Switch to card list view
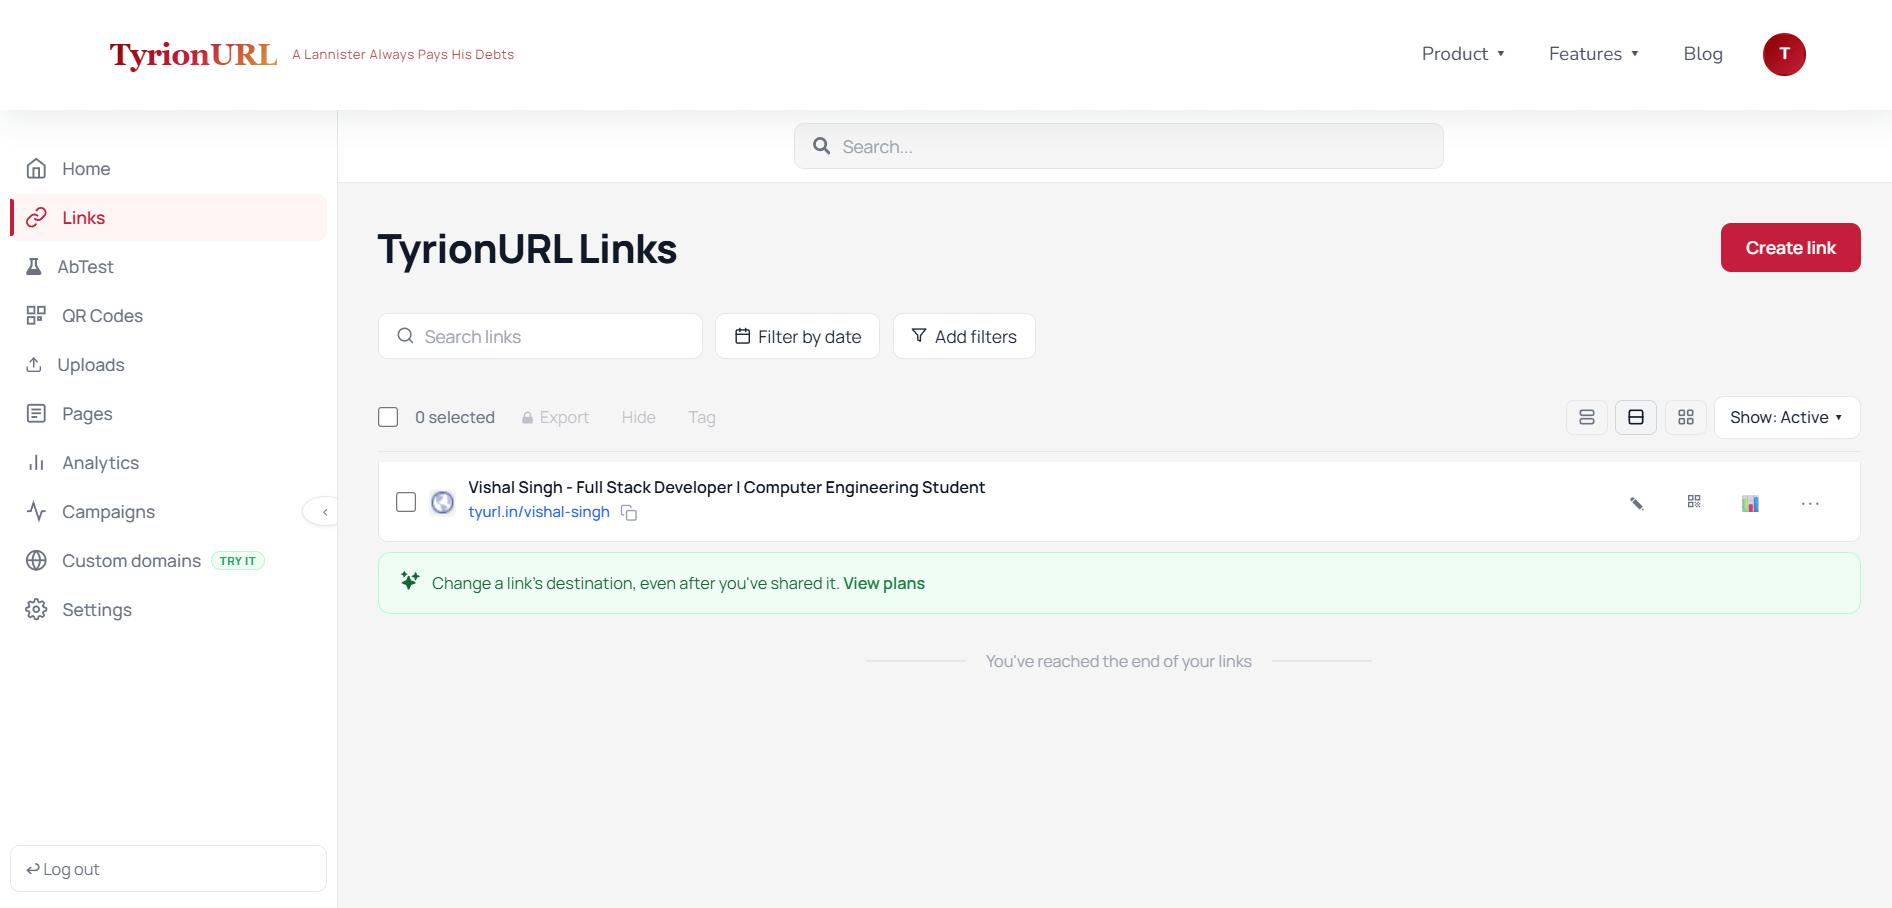Image resolution: width=1892 pixels, height=908 pixels. [x=1636, y=417]
